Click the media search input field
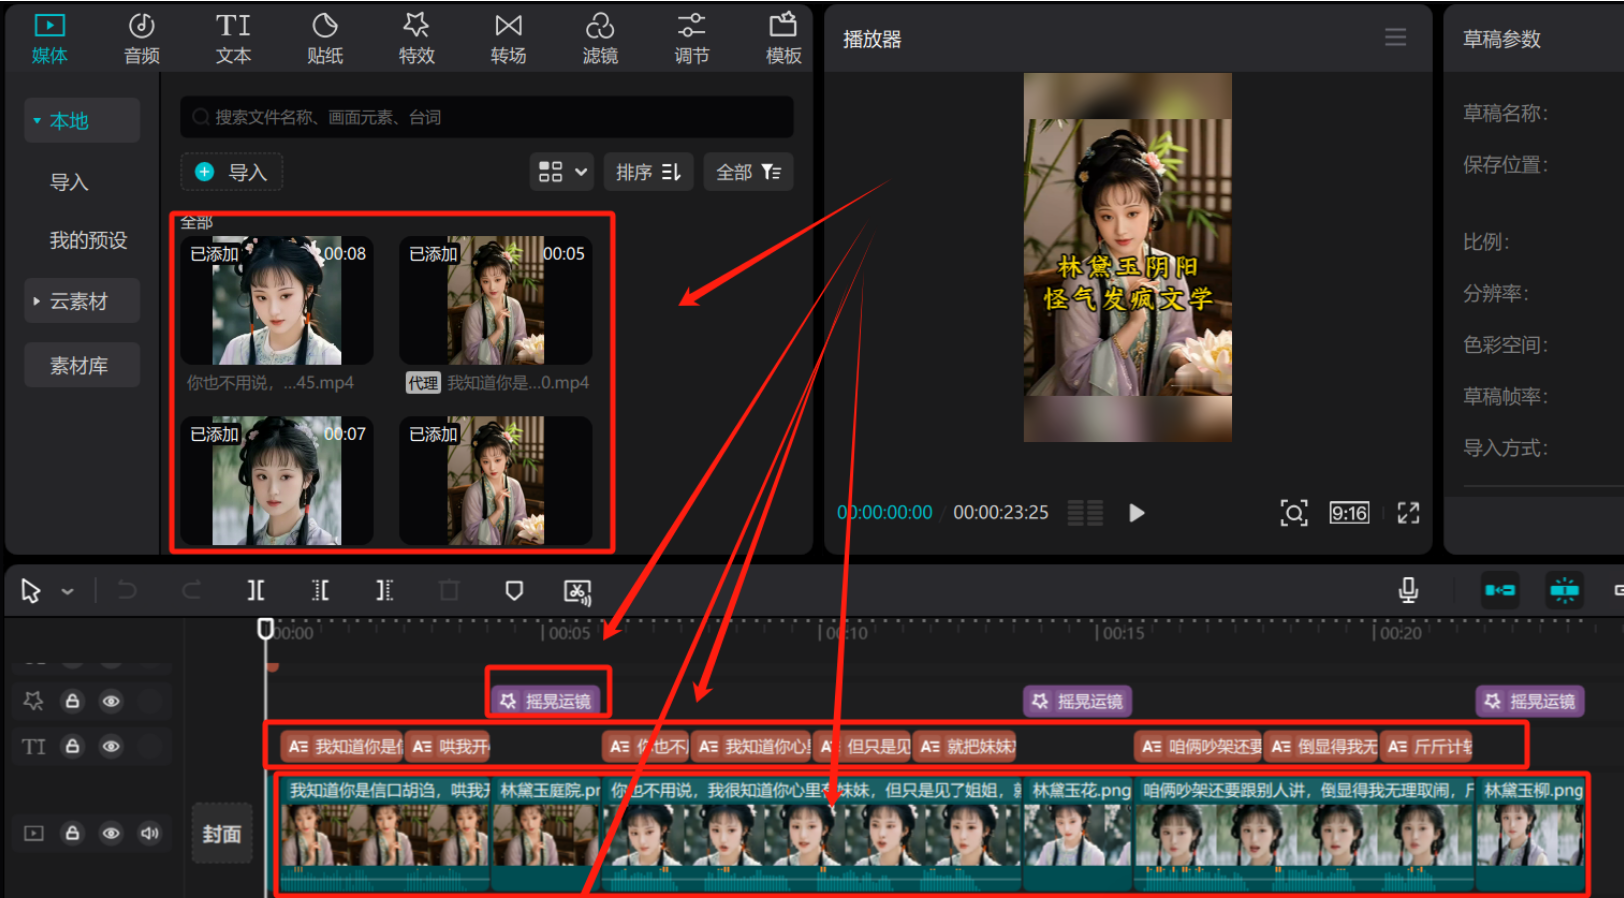This screenshot has height=898, width=1624. [x=487, y=117]
